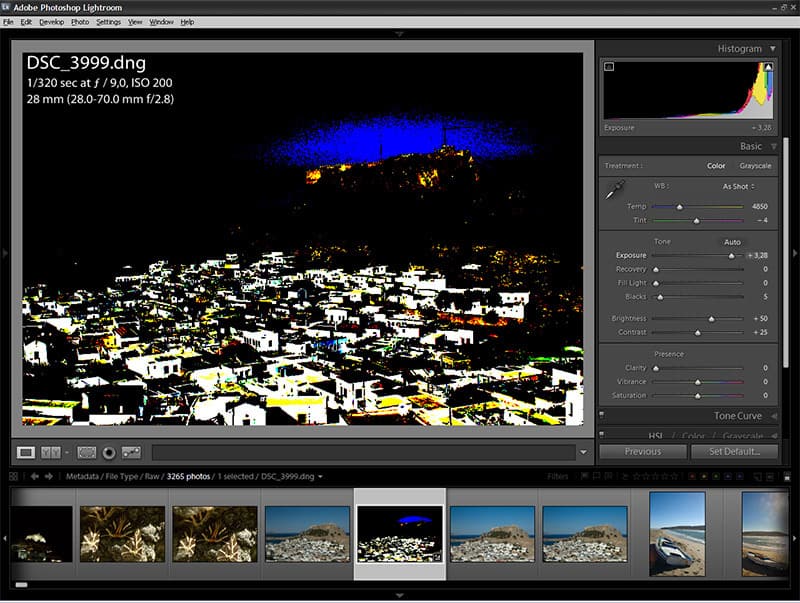Activate the Crop Overlay tool
Image resolution: width=800 pixels, height=603 pixels.
87,452
